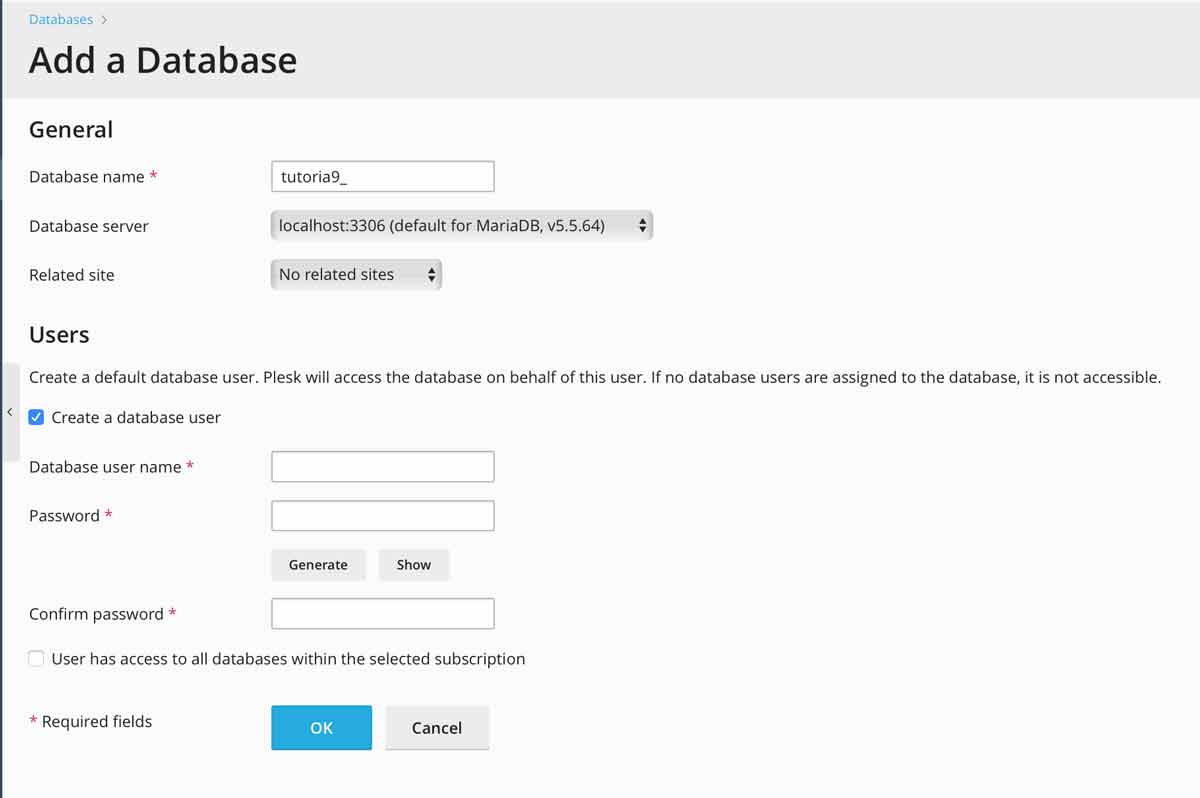
Task: Enable access to all databases within subscription
Action: pyautogui.click(x=36, y=658)
